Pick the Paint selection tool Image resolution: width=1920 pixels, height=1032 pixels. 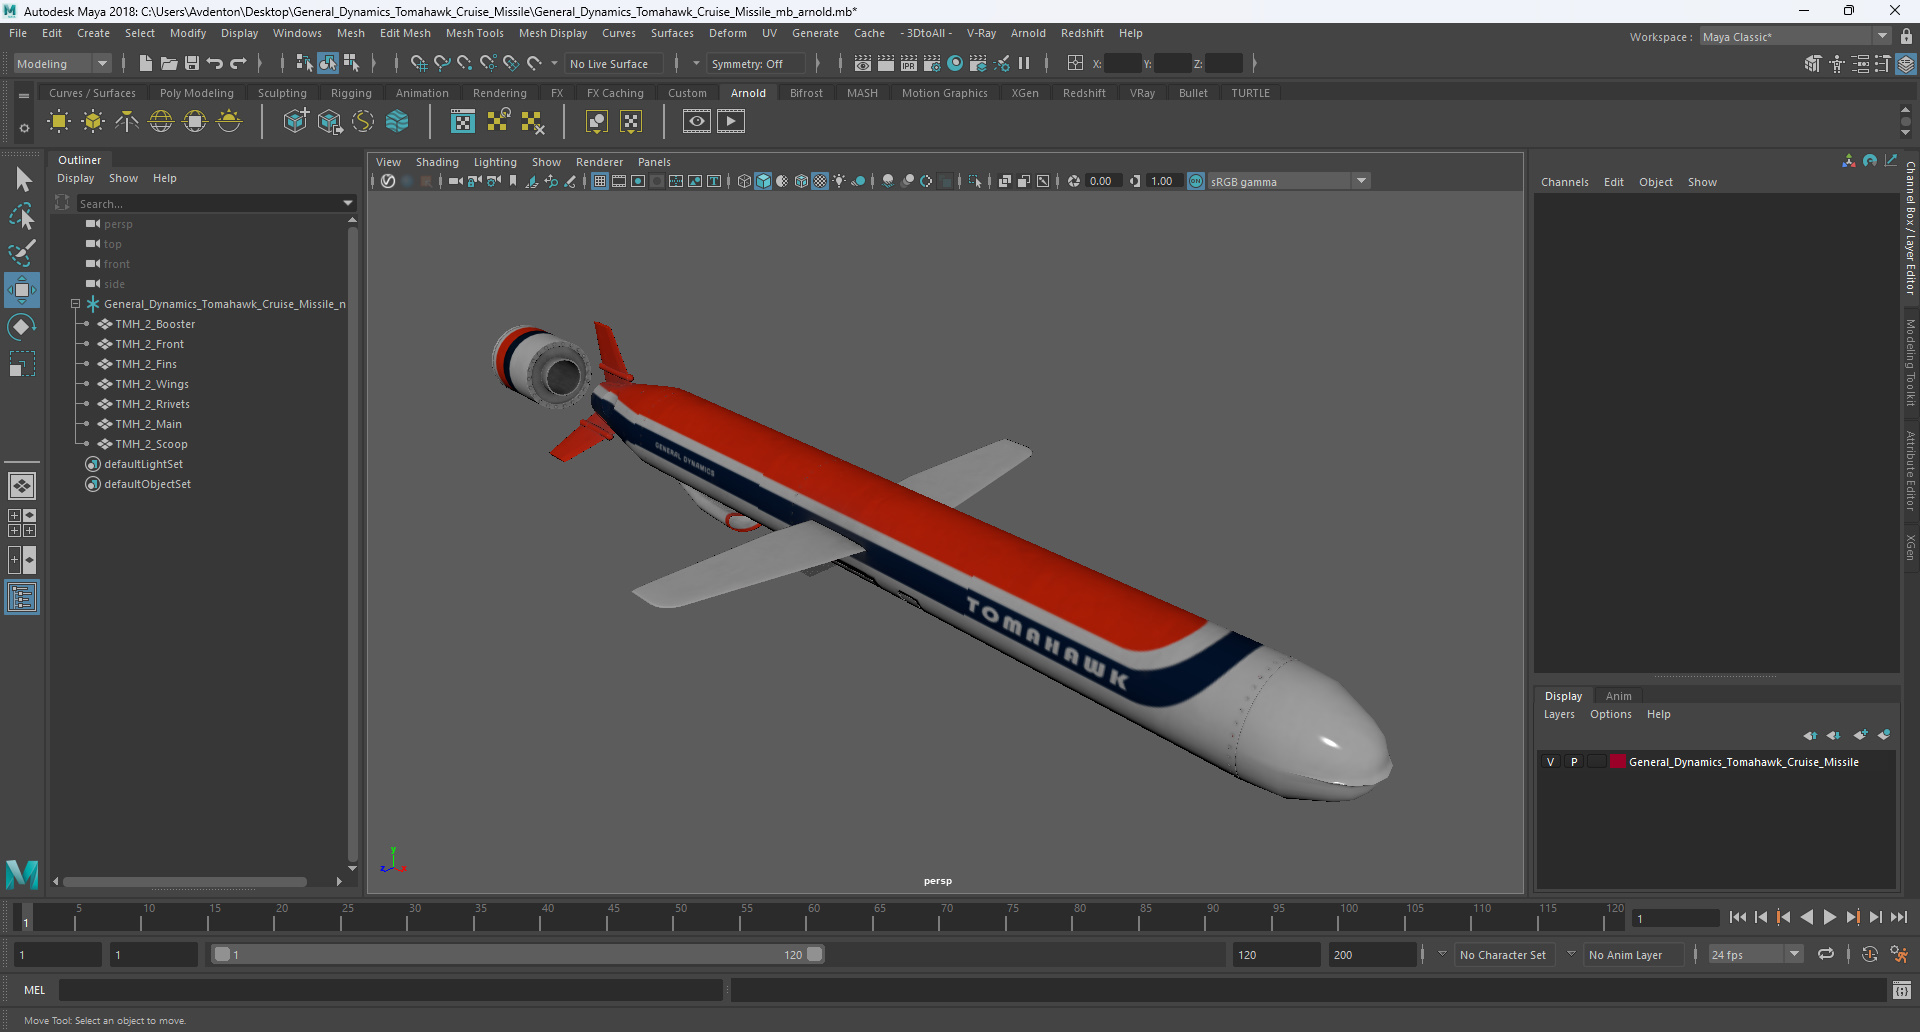point(22,252)
